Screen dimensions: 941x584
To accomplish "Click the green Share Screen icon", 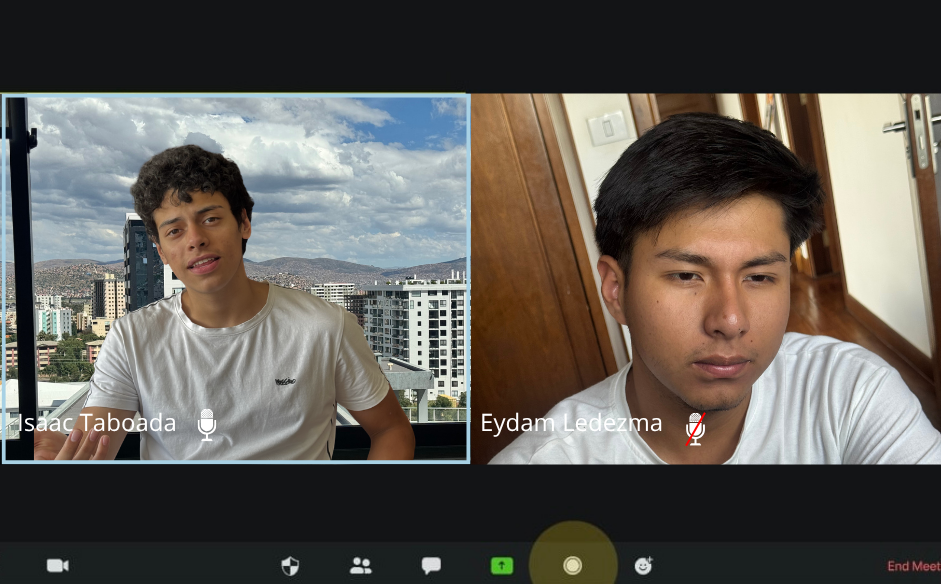I will pyautogui.click(x=502, y=566).
